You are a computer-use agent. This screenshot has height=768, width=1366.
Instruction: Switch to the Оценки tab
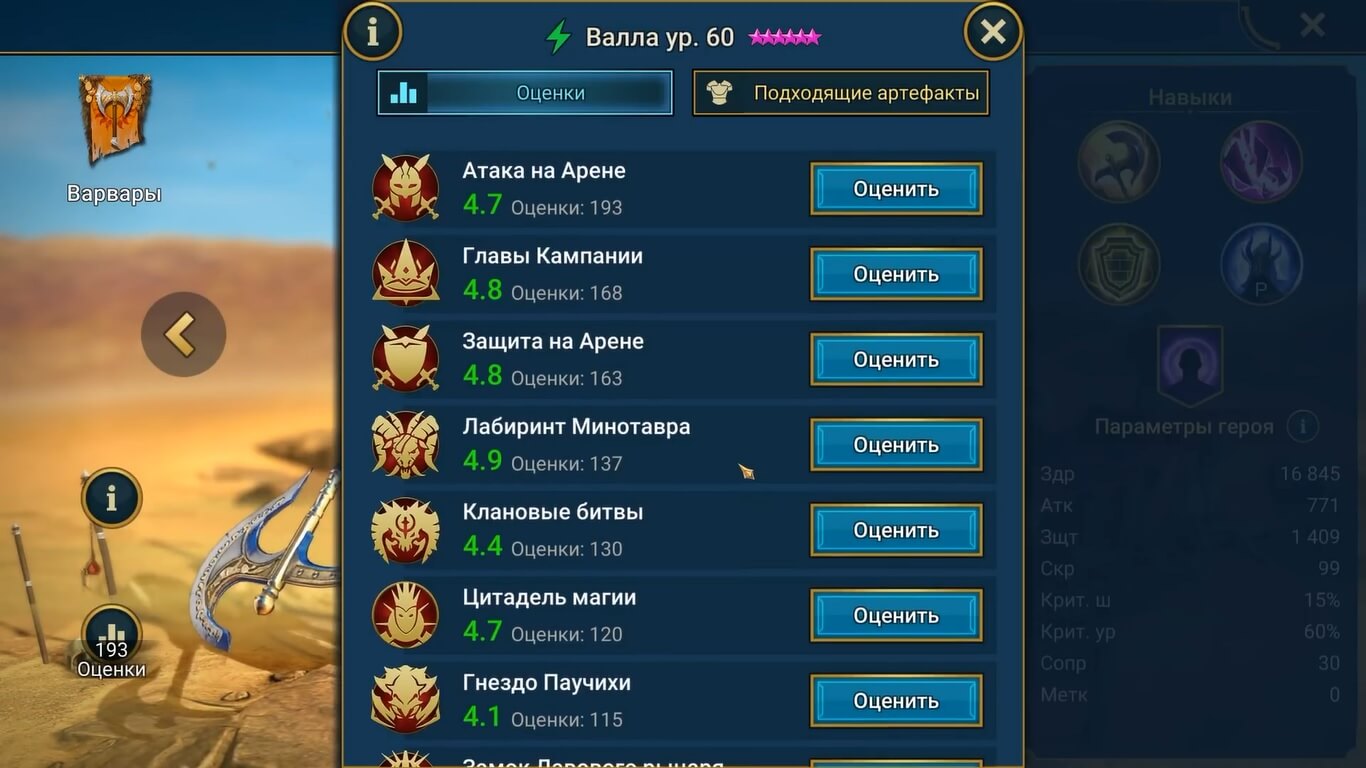pos(525,93)
